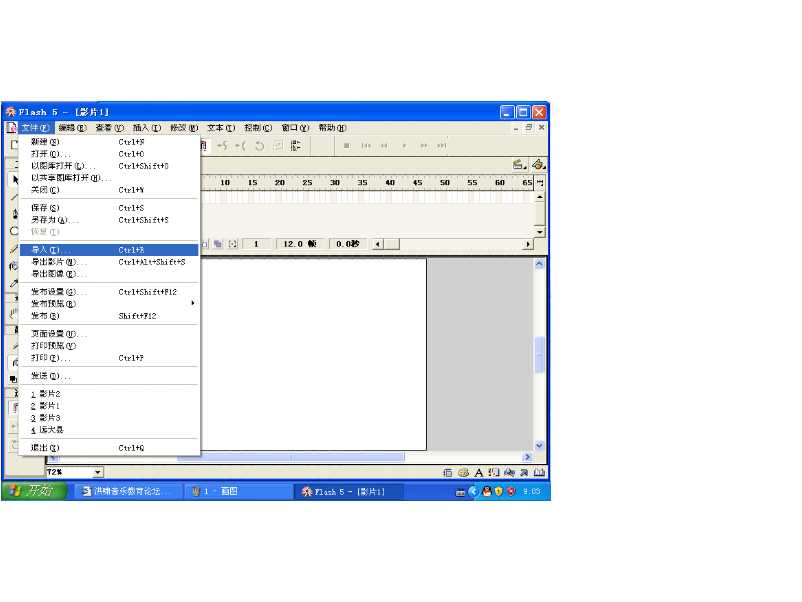Screen dimensions: 802x602
Task: Choose 打印预览 menu entry
Action: click(x=109, y=346)
